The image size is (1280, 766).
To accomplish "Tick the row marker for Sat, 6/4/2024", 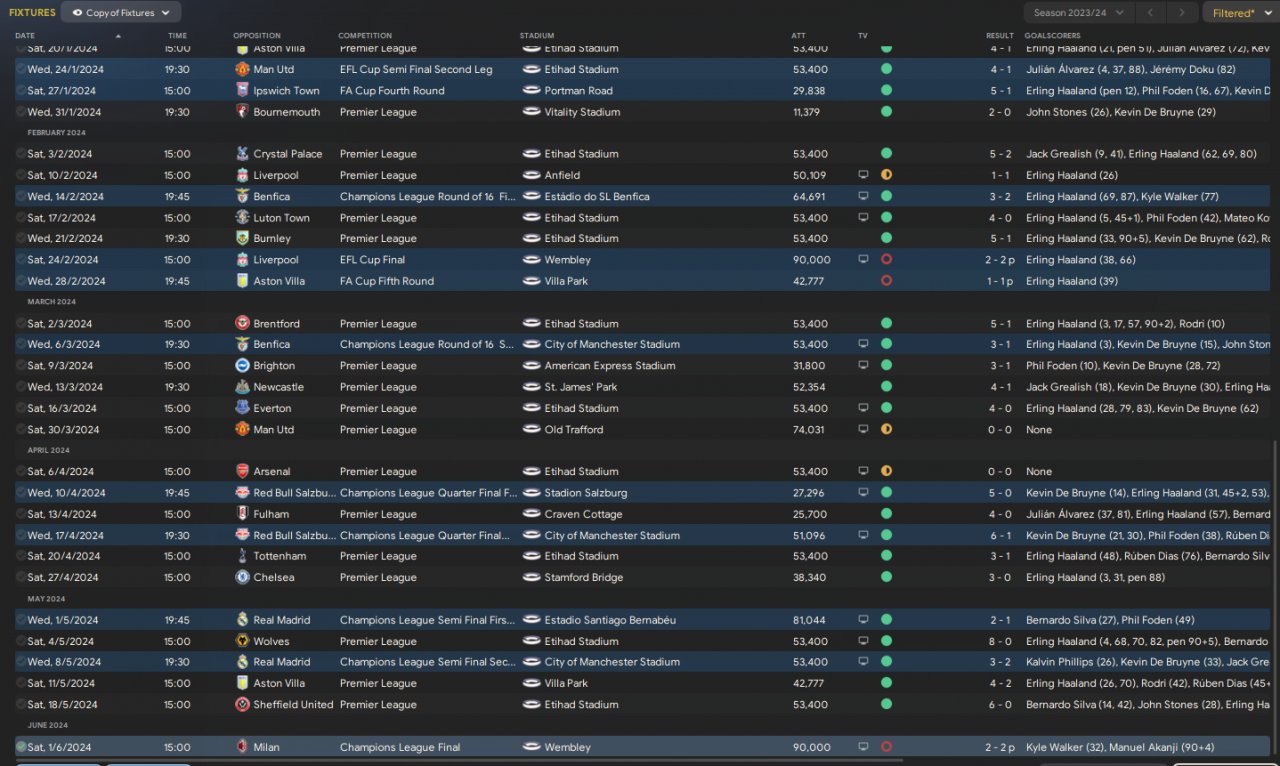I will point(21,472).
